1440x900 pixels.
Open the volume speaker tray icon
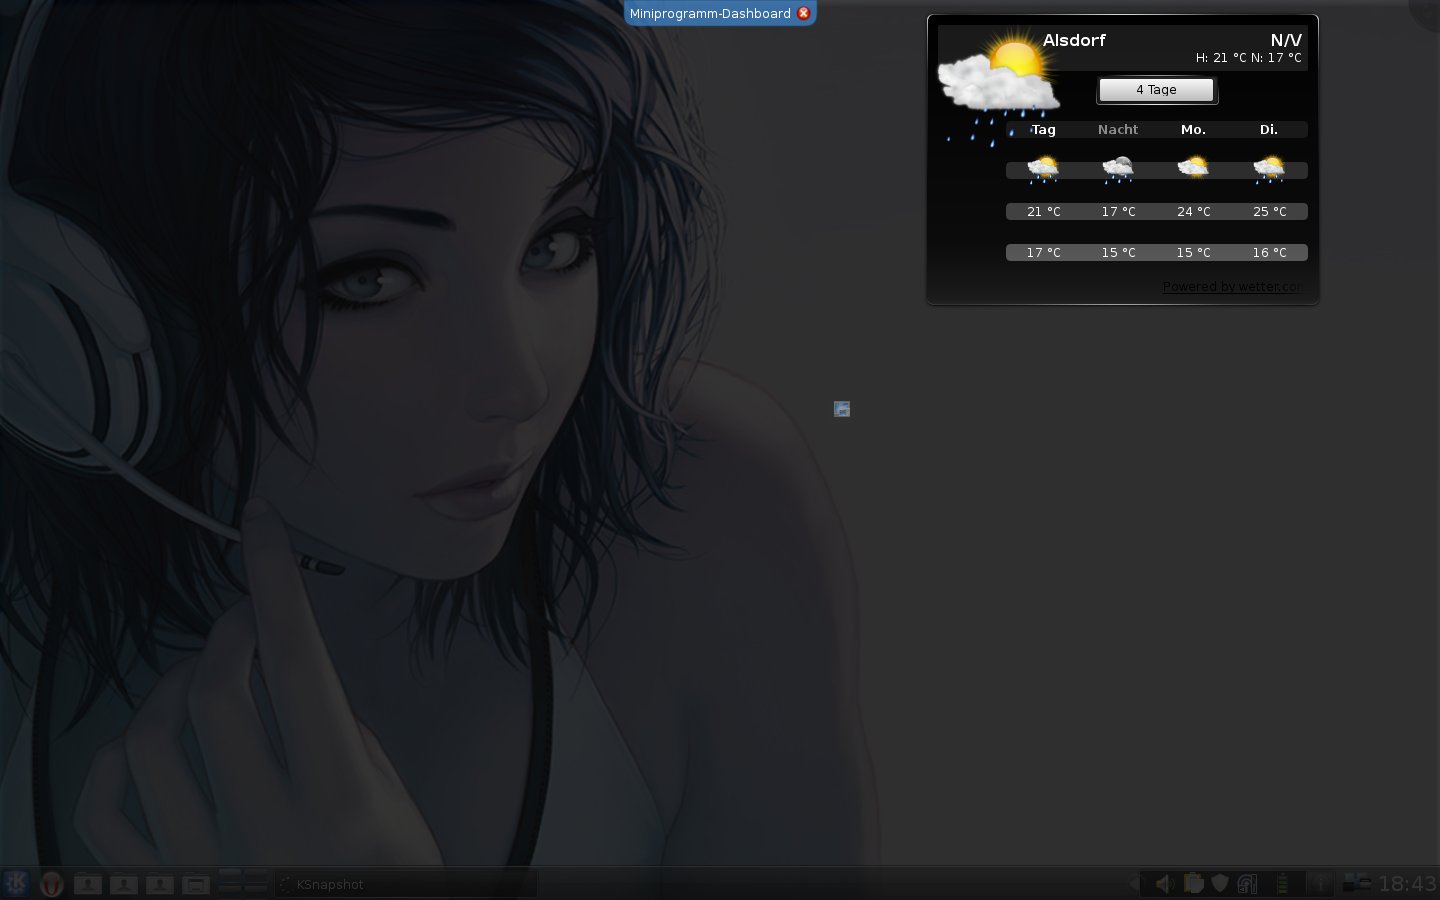pos(1164,884)
